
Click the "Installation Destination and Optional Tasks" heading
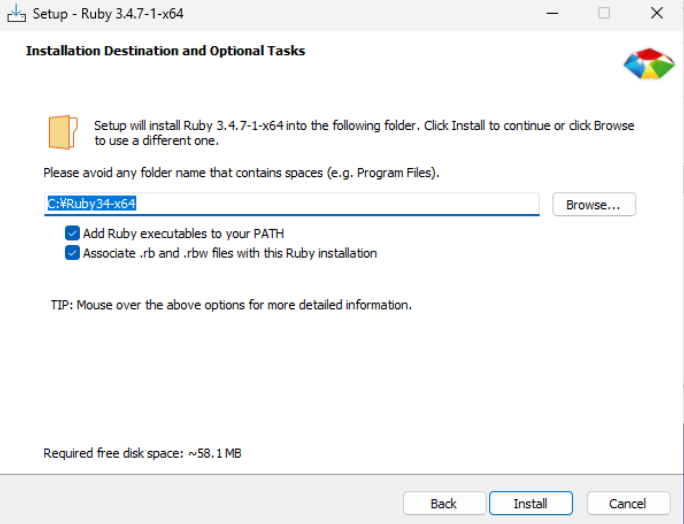[x=165, y=50]
